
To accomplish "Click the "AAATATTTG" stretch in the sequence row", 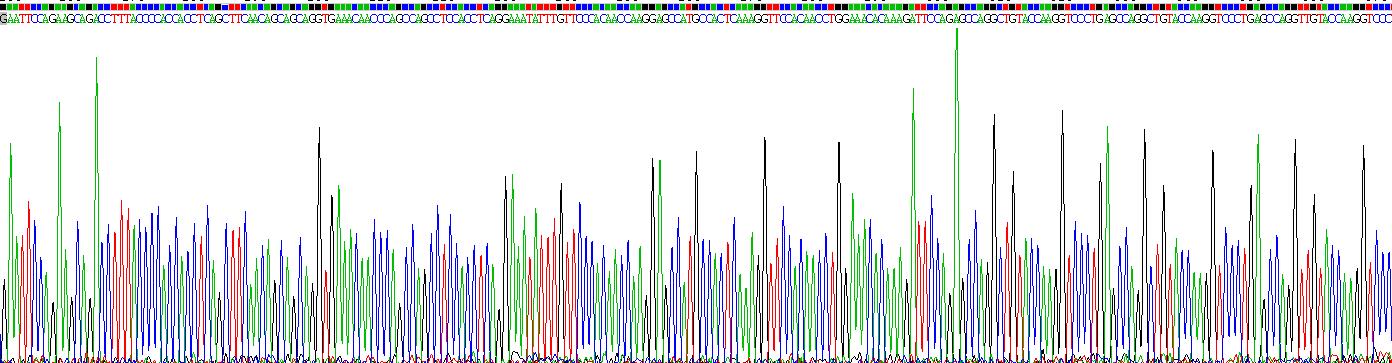I will pyautogui.click(x=536, y=19).
